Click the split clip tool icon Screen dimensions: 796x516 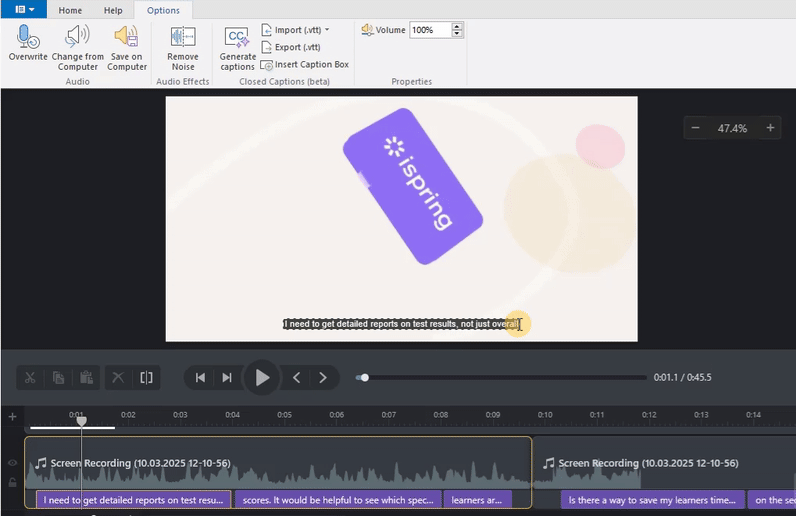(x=147, y=377)
